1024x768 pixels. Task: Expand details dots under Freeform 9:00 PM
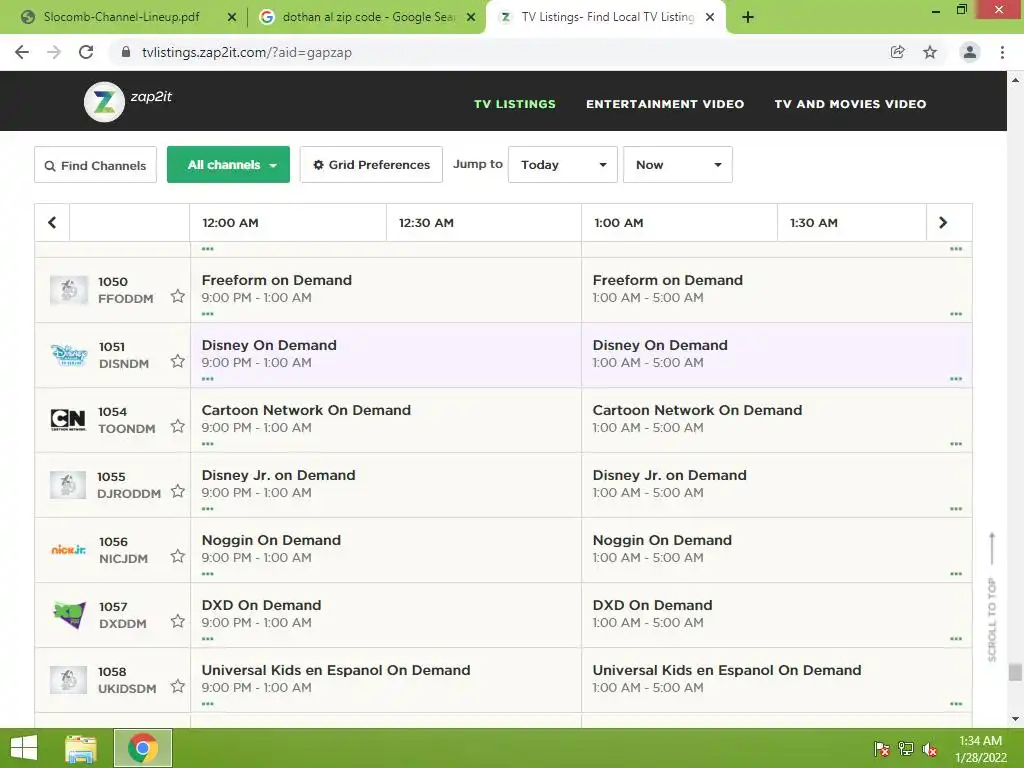(208, 314)
